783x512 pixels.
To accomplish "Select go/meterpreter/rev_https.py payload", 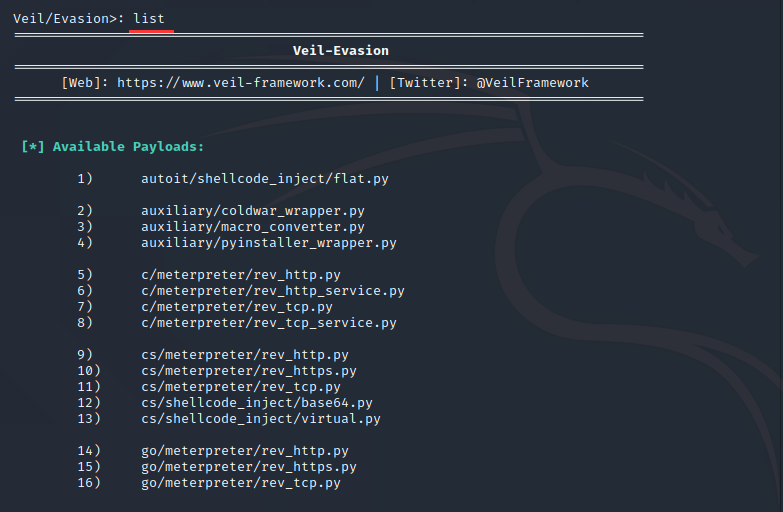I will point(249,467).
